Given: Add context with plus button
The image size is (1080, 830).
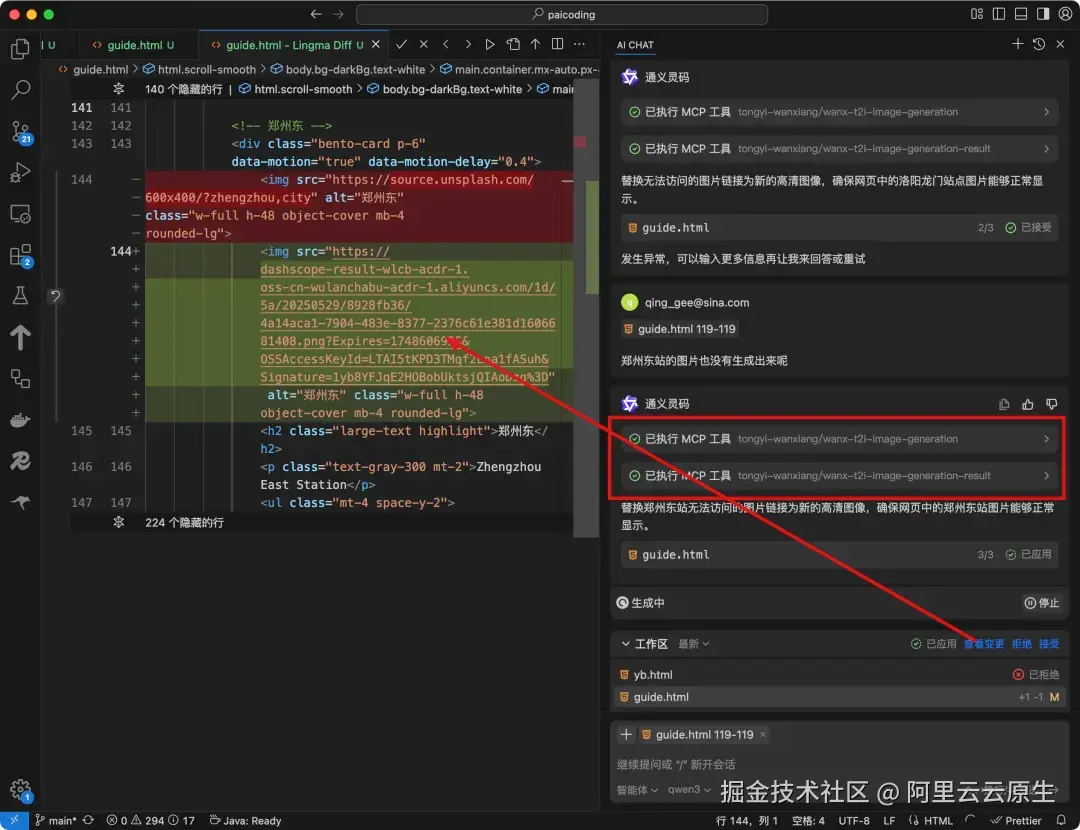Looking at the screenshot, I should (626, 734).
